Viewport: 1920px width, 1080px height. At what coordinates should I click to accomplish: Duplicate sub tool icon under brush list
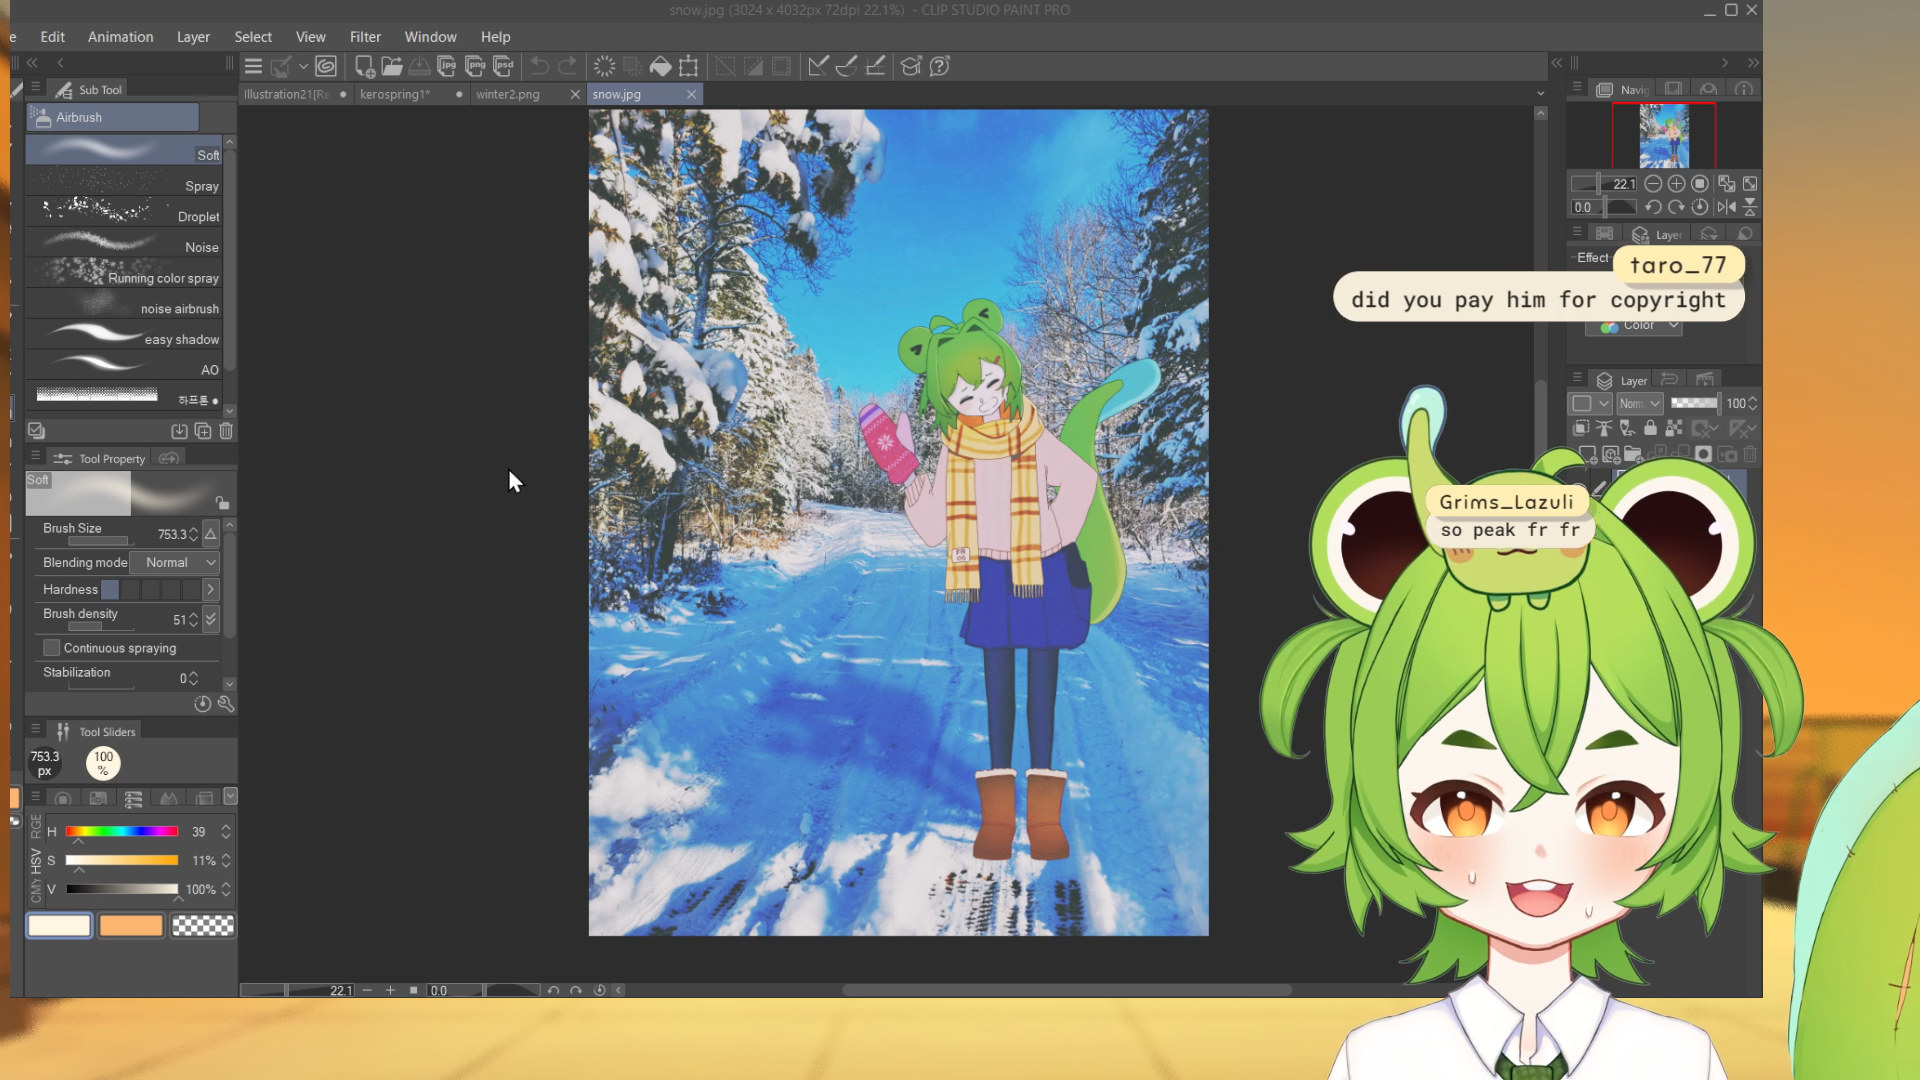pos(203,431)
